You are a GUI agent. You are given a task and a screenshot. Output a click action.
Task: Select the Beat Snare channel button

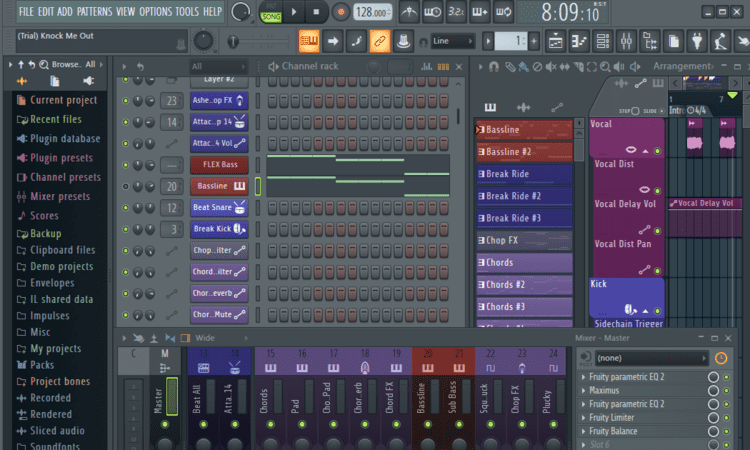pyautogui.click(x=219, y=207)
